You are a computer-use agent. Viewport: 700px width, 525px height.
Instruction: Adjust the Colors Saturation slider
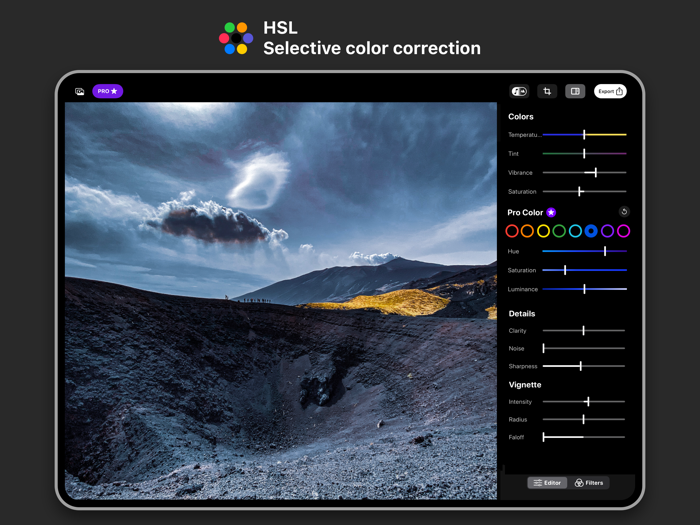(x=584, y=192)
